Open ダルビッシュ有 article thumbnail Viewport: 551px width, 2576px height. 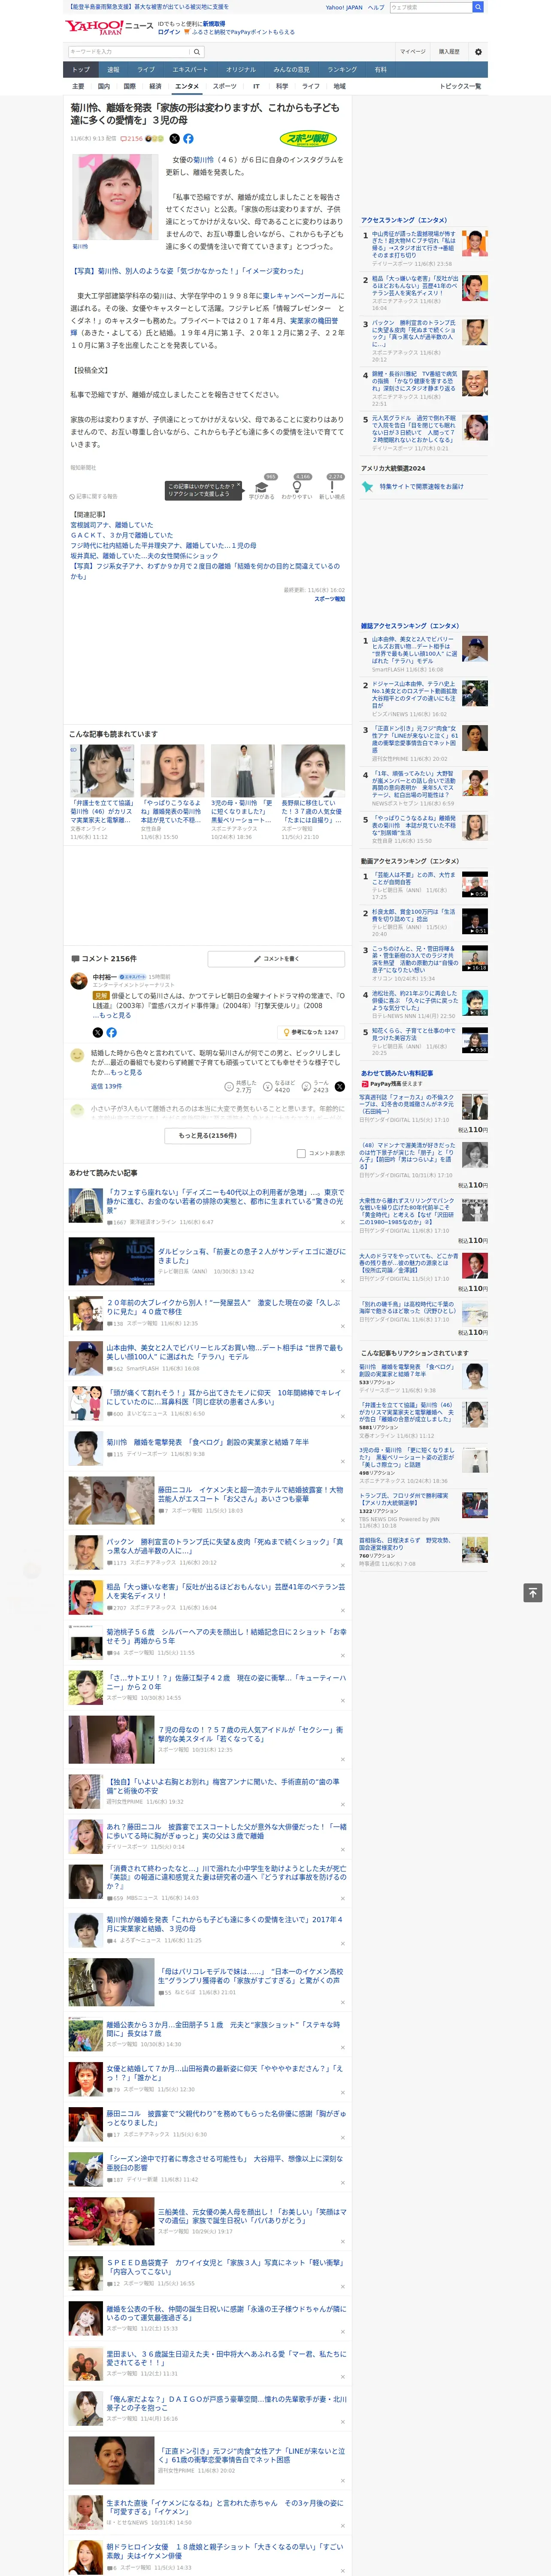point(111,1261)
